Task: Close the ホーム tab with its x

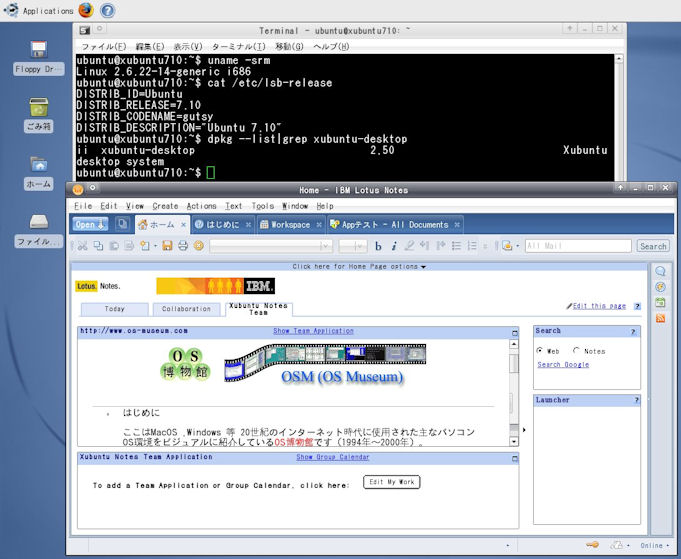Action: 183,225
